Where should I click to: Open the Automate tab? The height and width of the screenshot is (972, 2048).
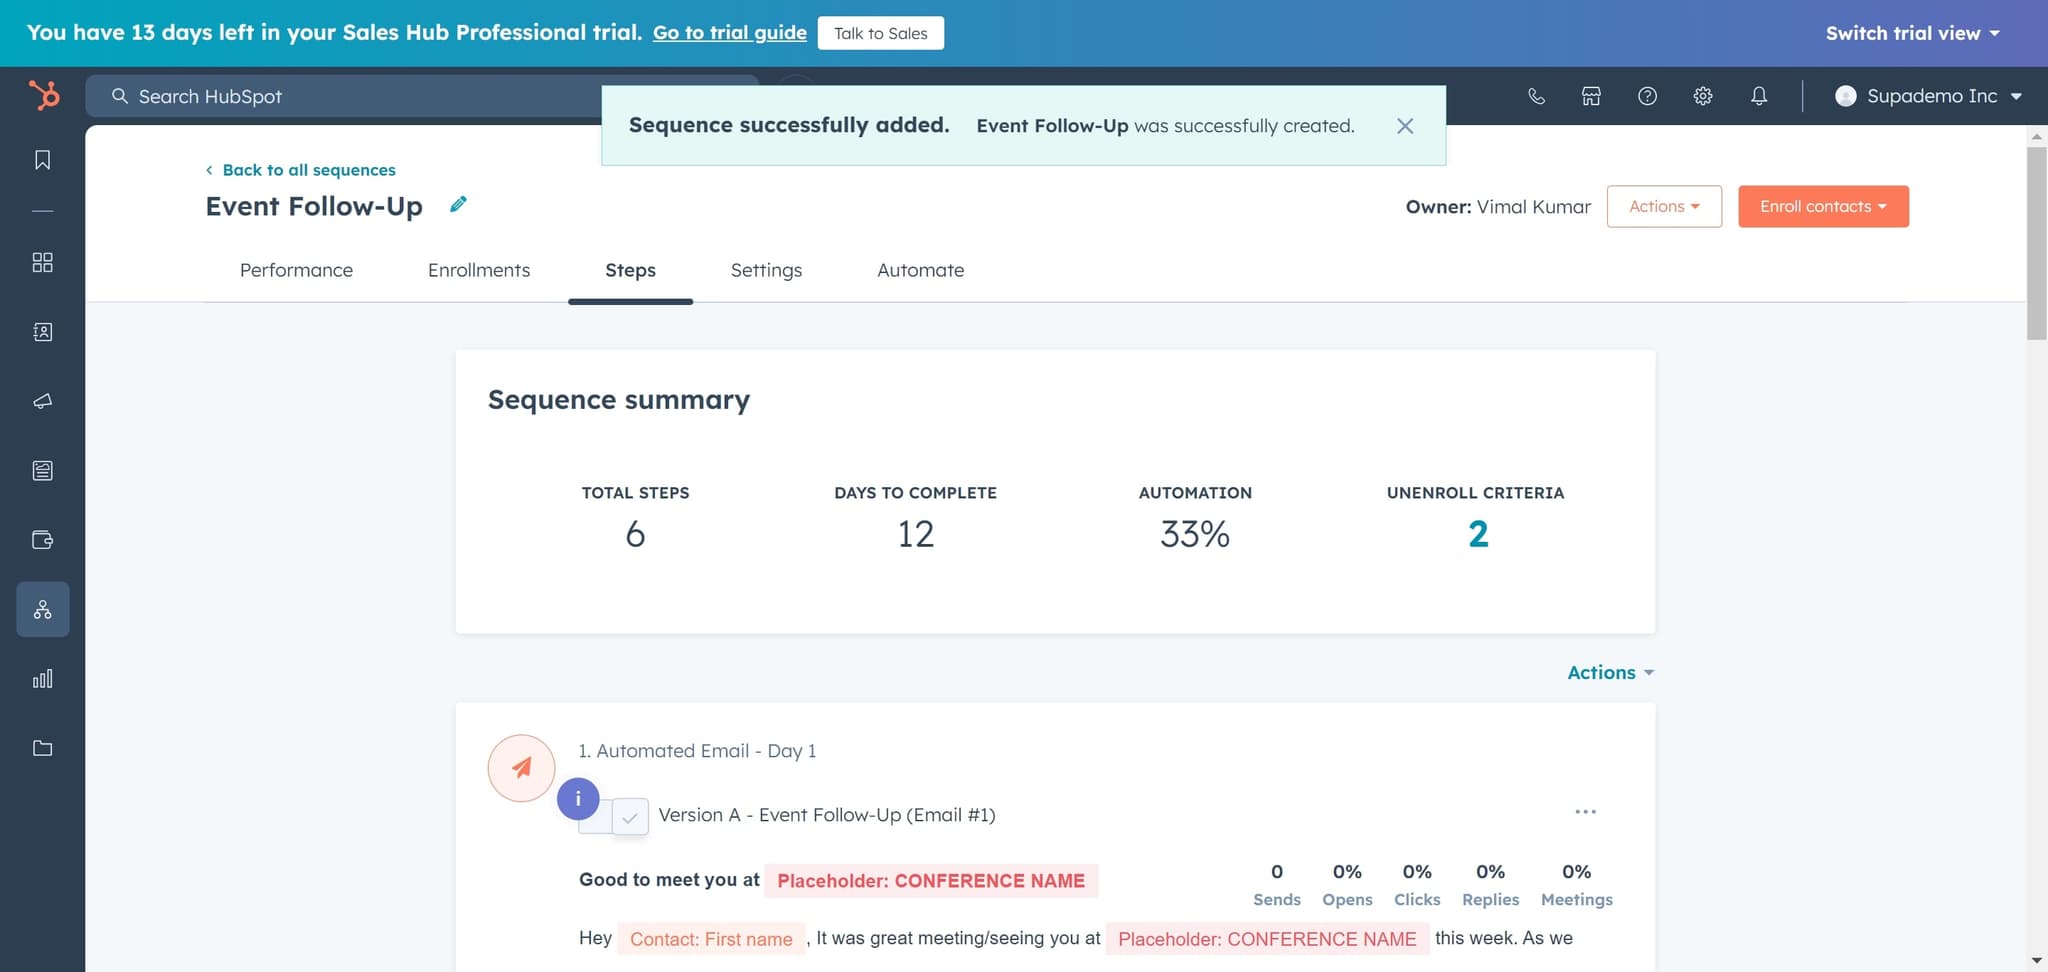pos(920,270)
